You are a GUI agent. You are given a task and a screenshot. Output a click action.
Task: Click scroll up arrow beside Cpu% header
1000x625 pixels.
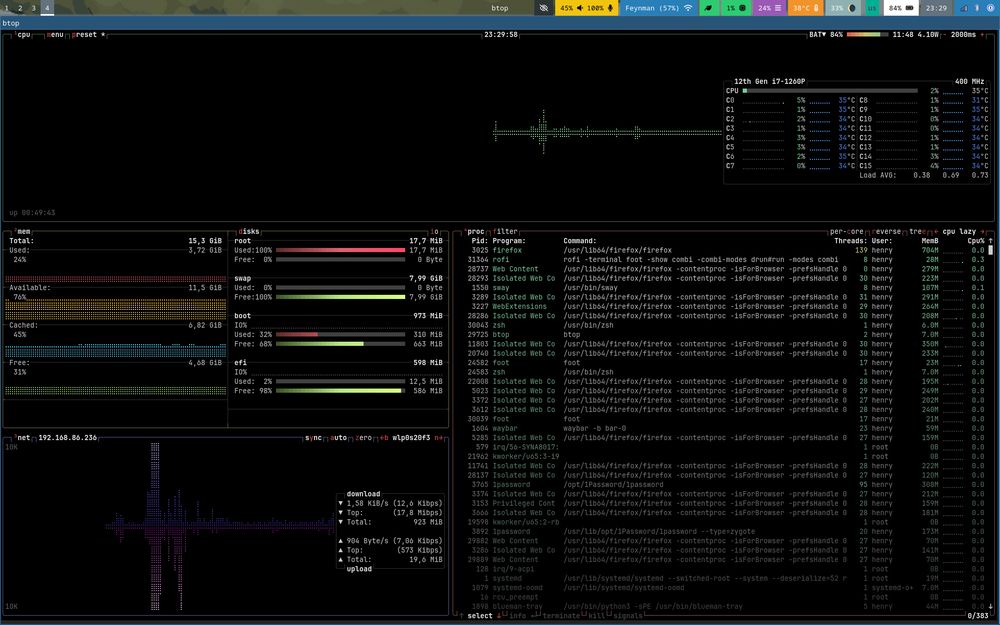coord(990,241)
